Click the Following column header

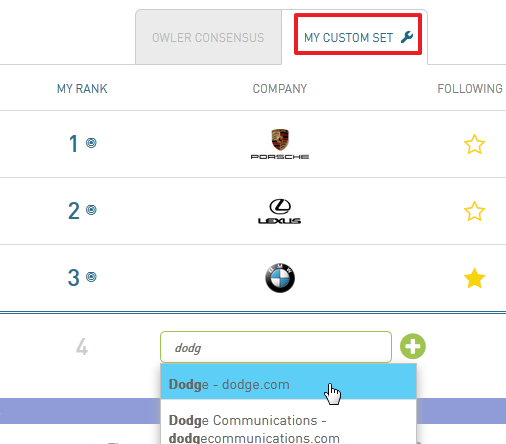click(x=470, y=89)
